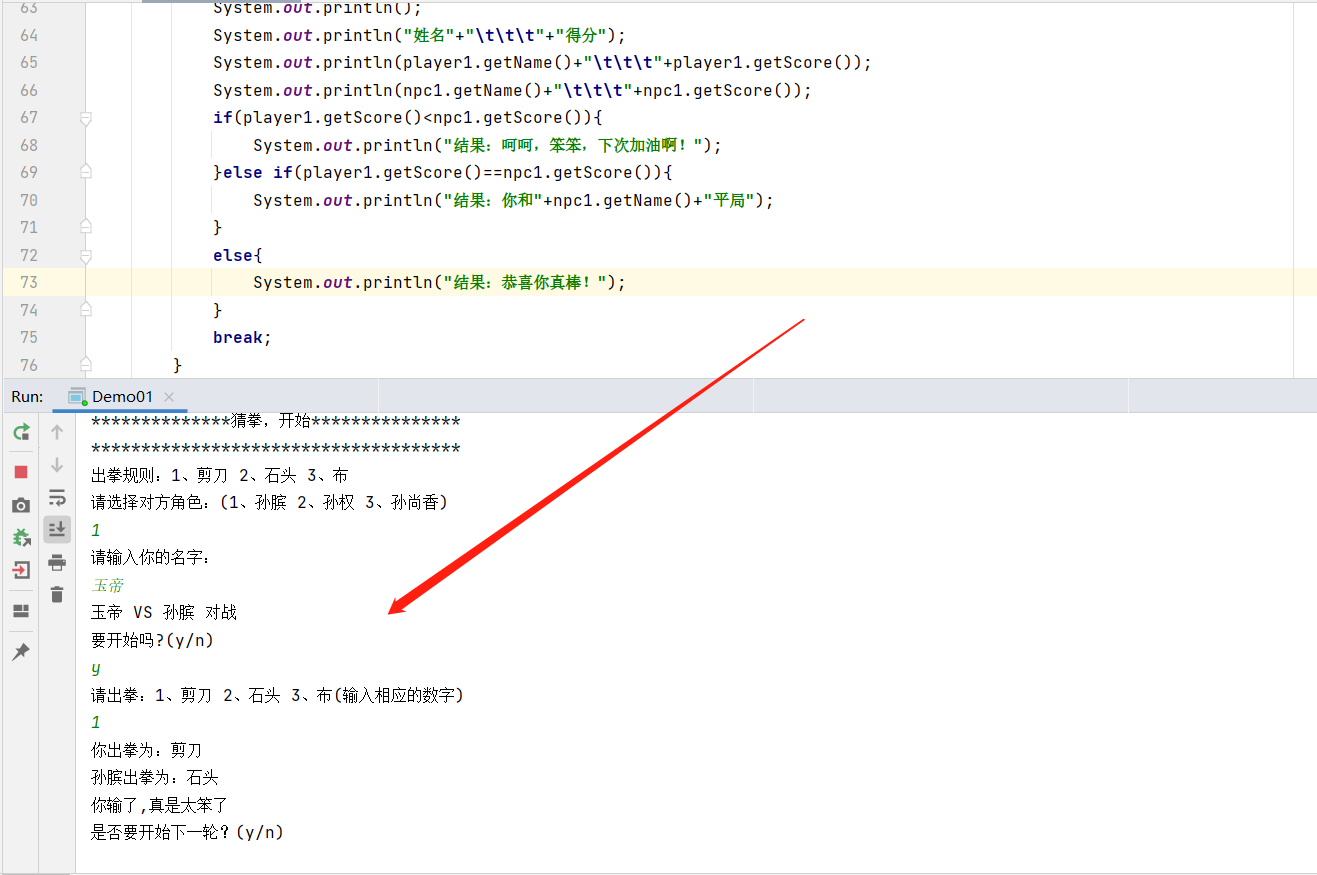Click console line "要开始吗?(y/n)"
The width and height of the screenshot is (1317, 875).
152,640
